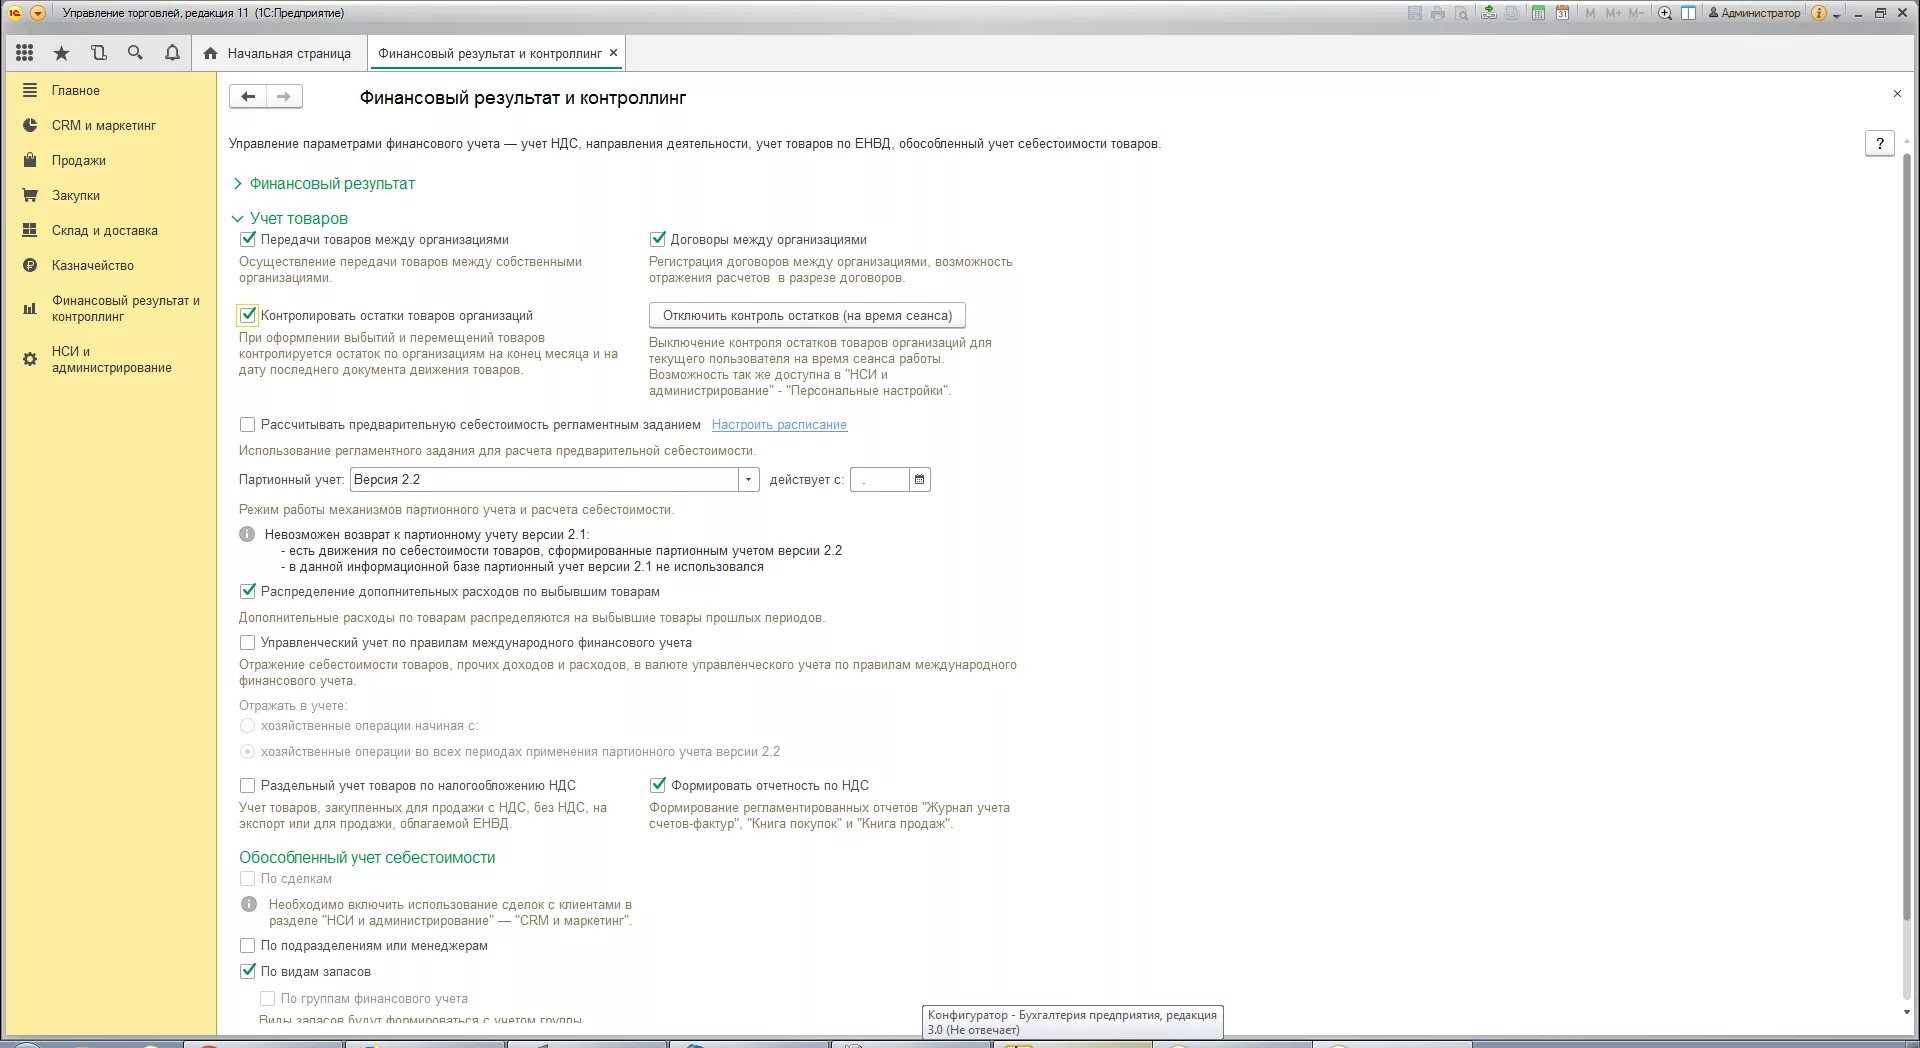Viewport: 1920px width, 1048px height.
Task: Toggle Распределение дополнительных расходов по выбывшим товарам
Action: [248, 591]
